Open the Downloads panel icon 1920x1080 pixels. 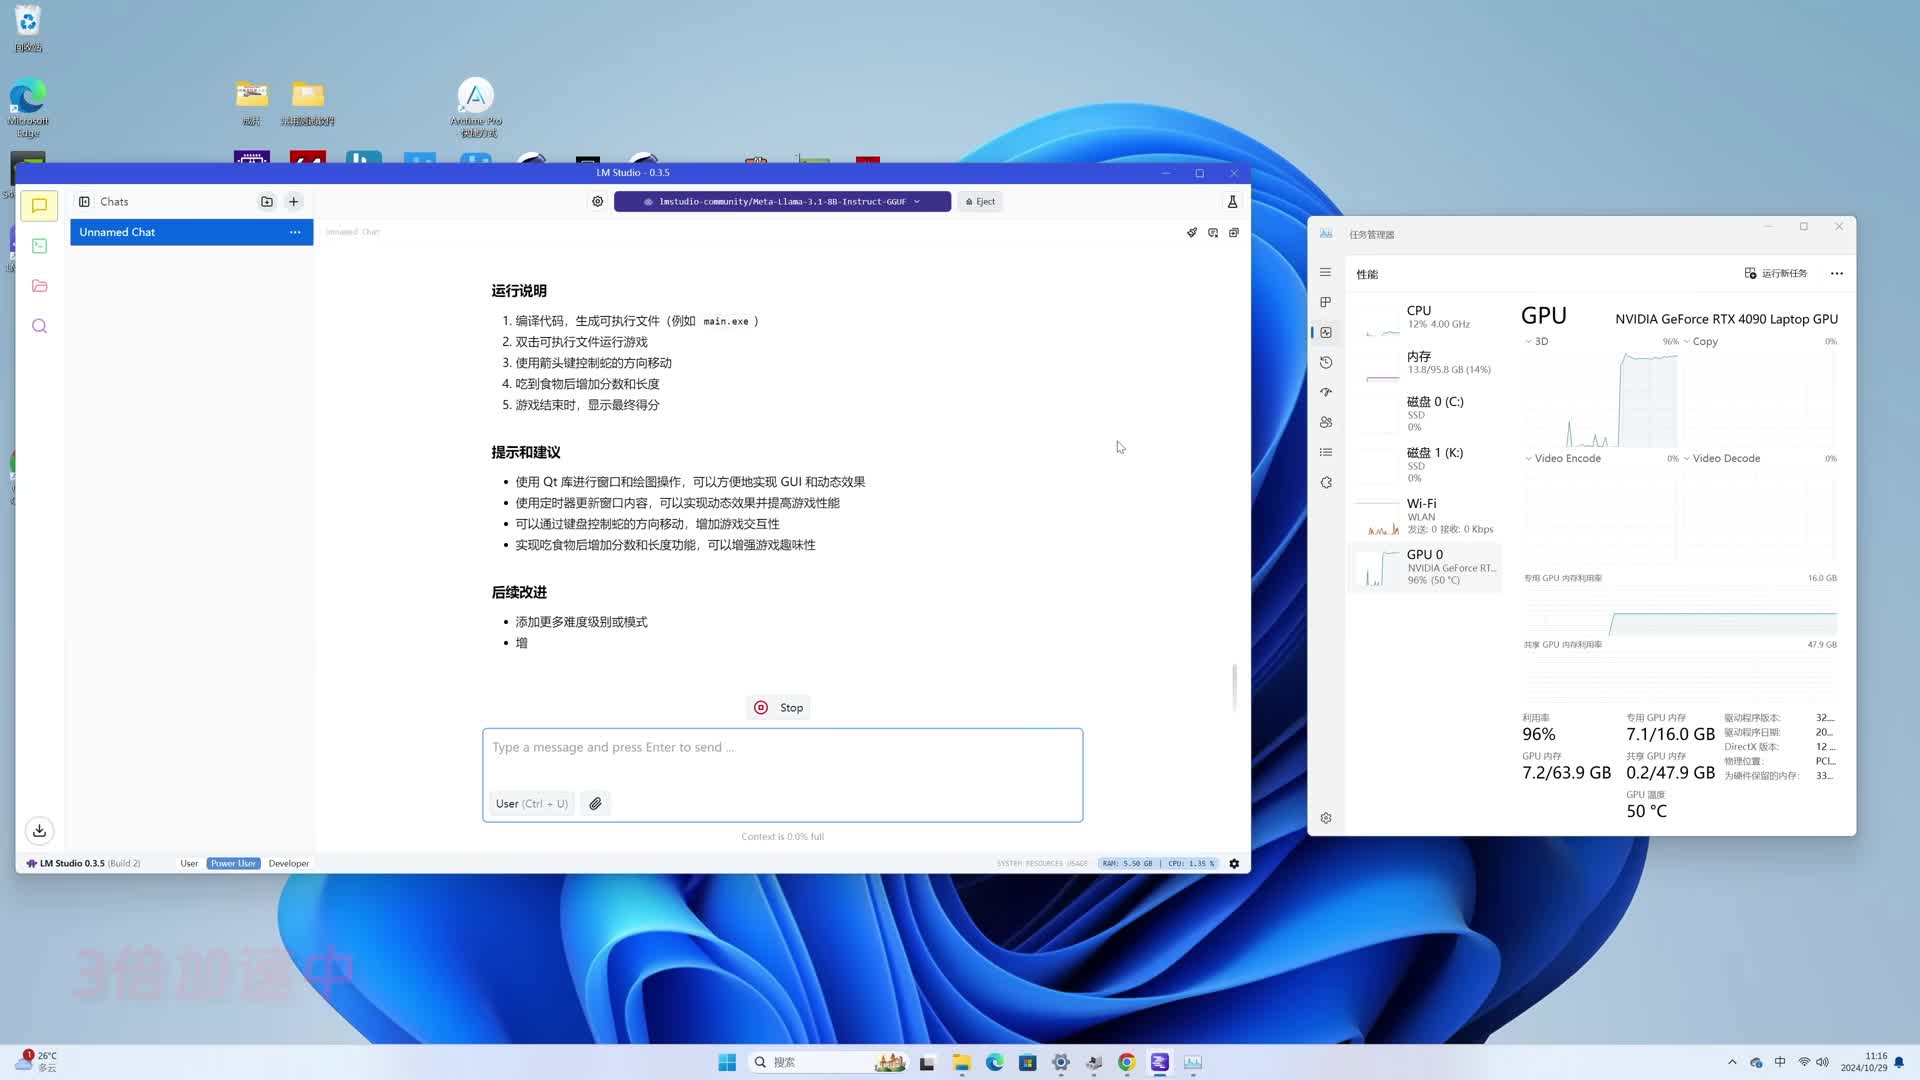(x=39, y=830)
